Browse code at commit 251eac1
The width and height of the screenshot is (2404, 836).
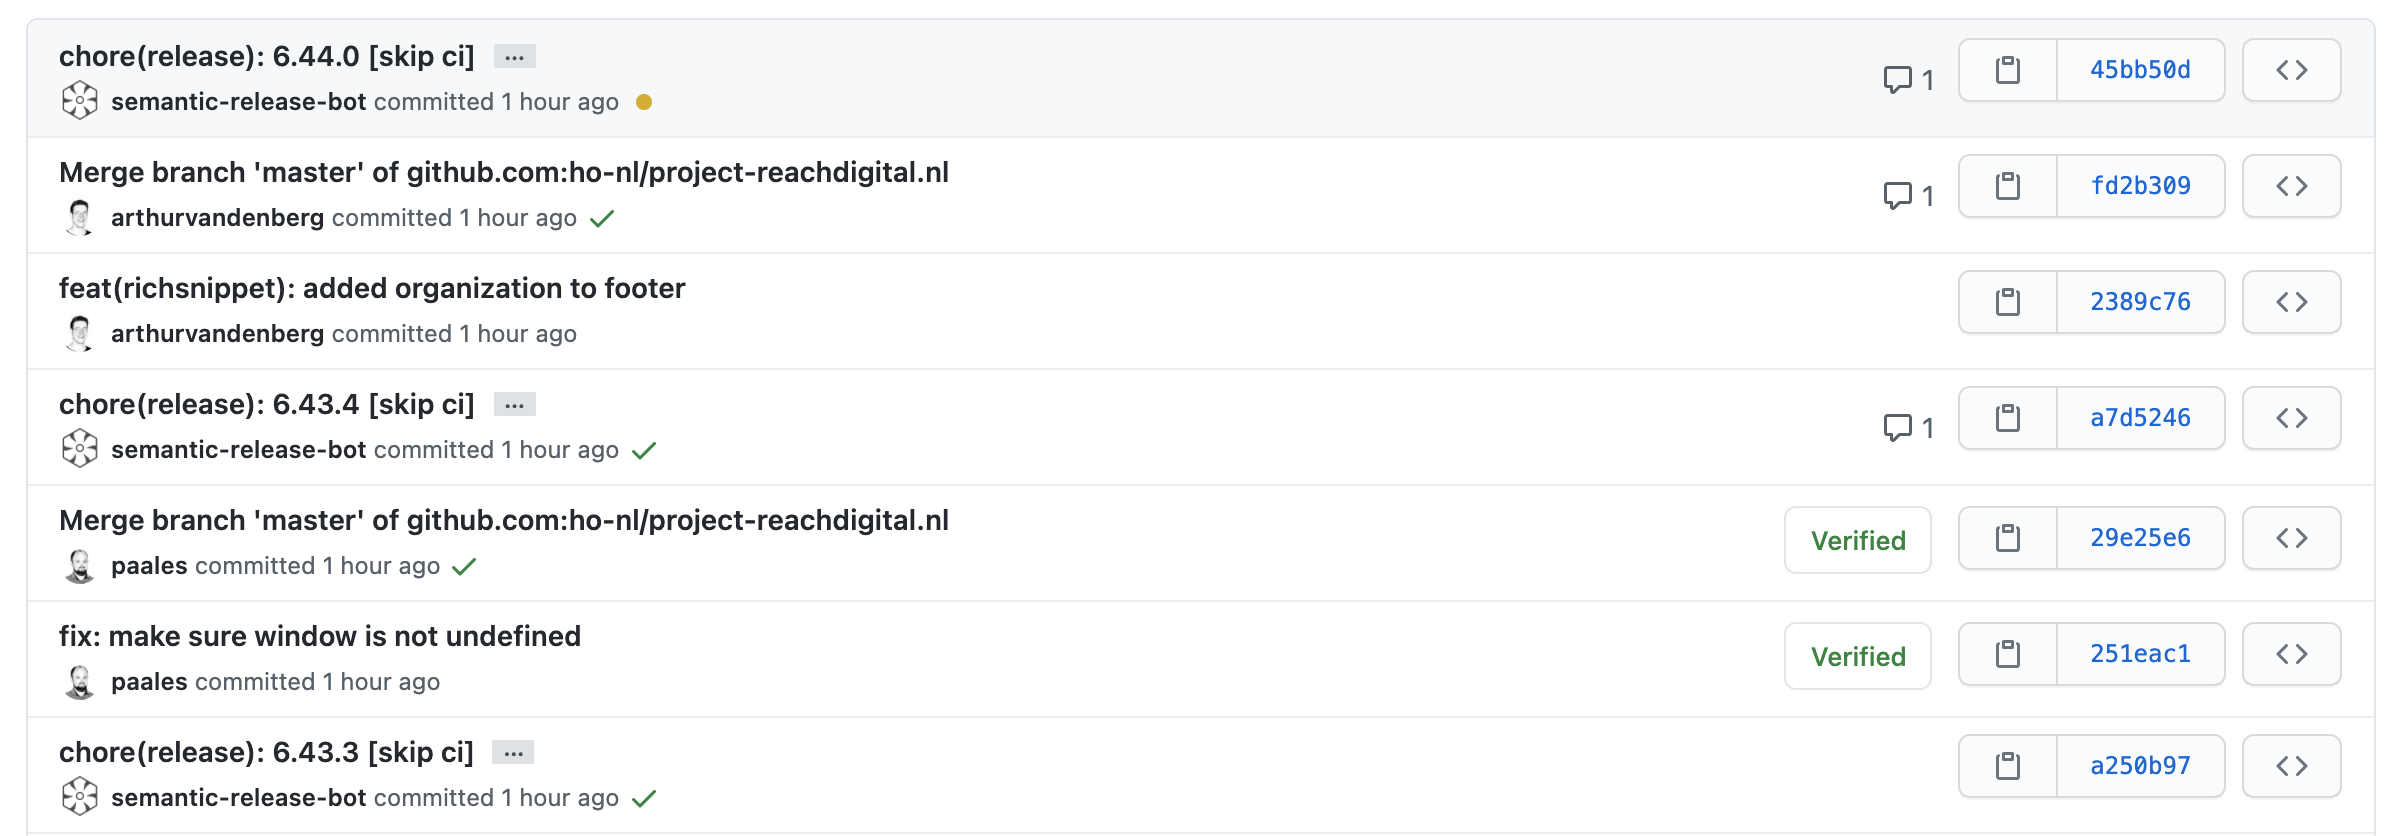pyautogui.click(x=2291, y=653)
